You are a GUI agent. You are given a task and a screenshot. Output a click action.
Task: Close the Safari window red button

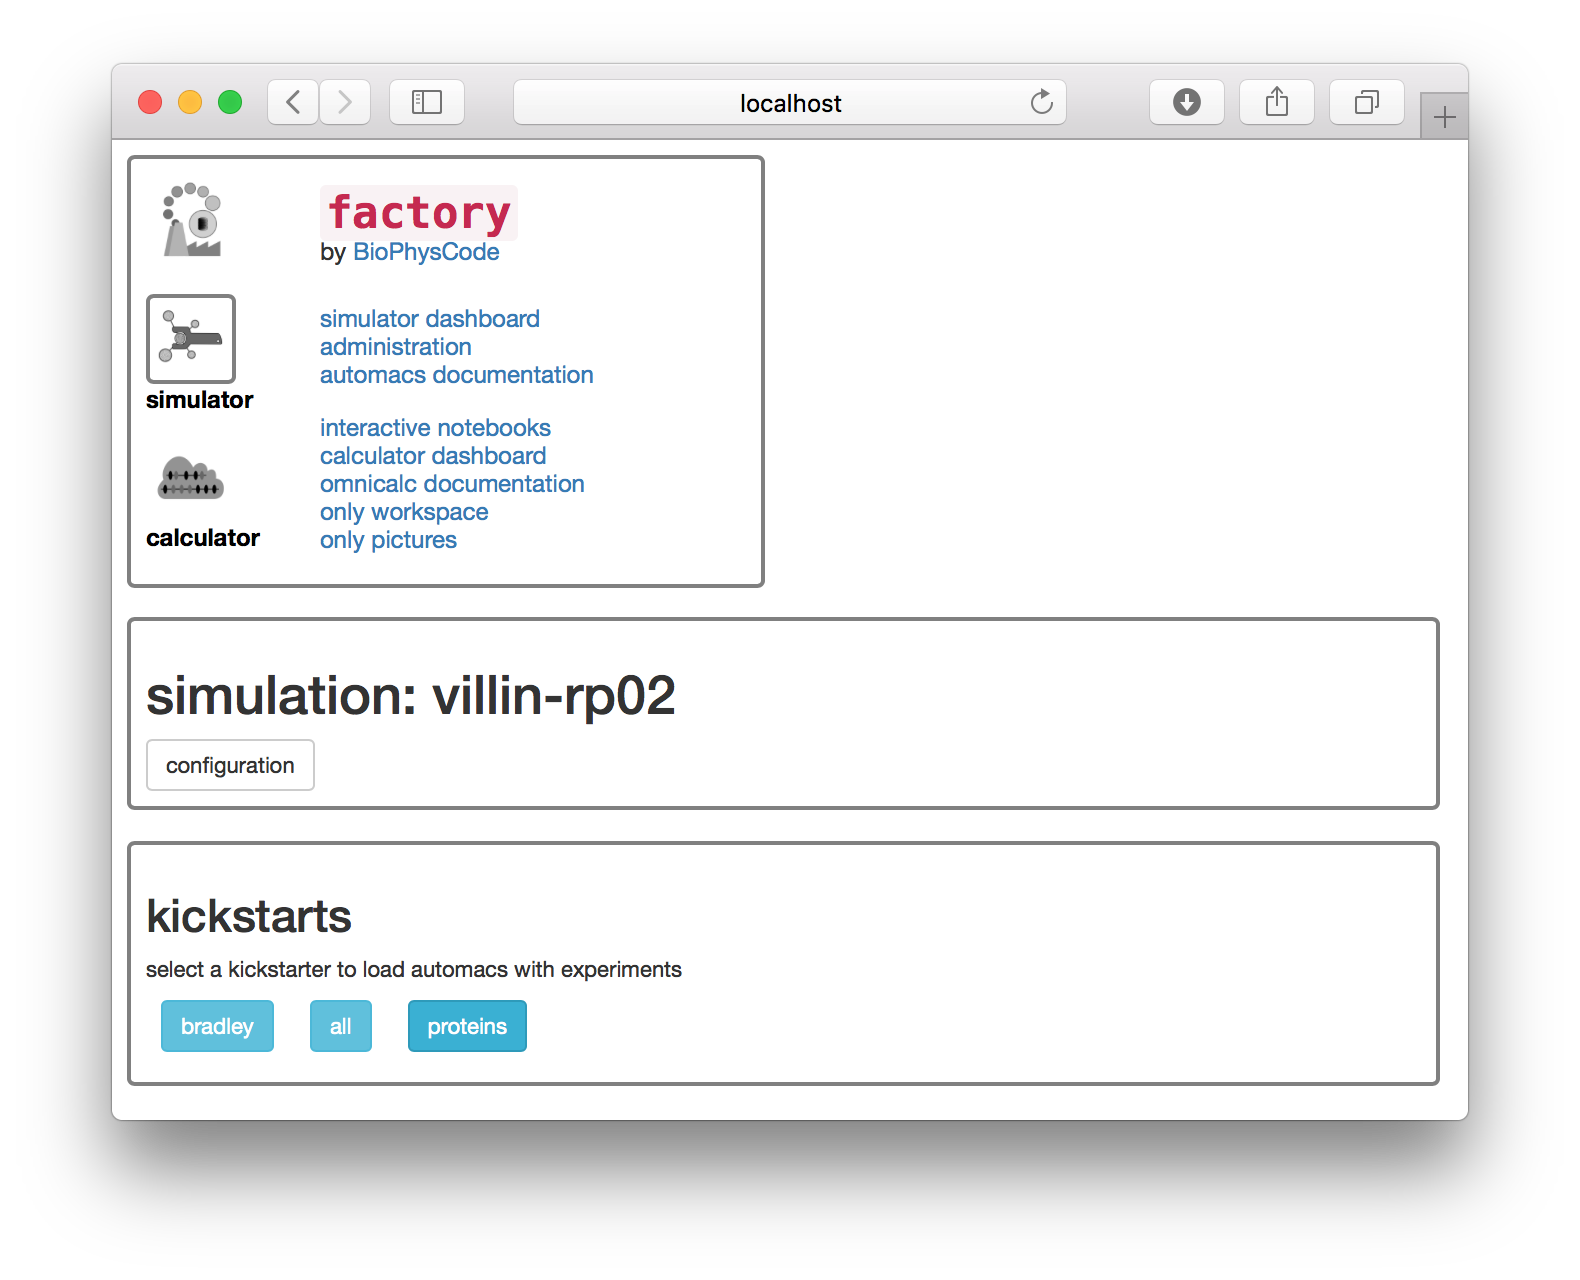[x=150, y=102]
